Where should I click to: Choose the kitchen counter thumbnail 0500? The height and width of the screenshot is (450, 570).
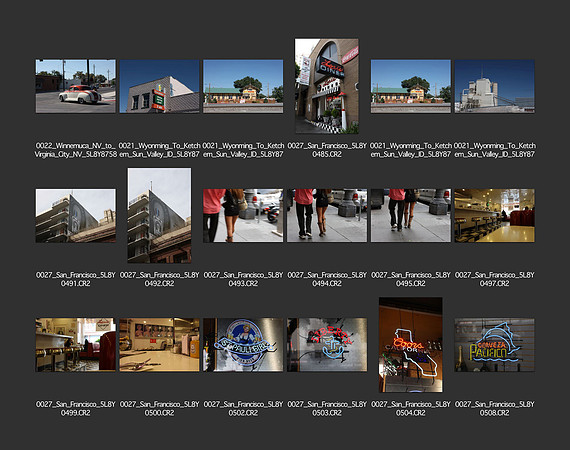(159, 345)
